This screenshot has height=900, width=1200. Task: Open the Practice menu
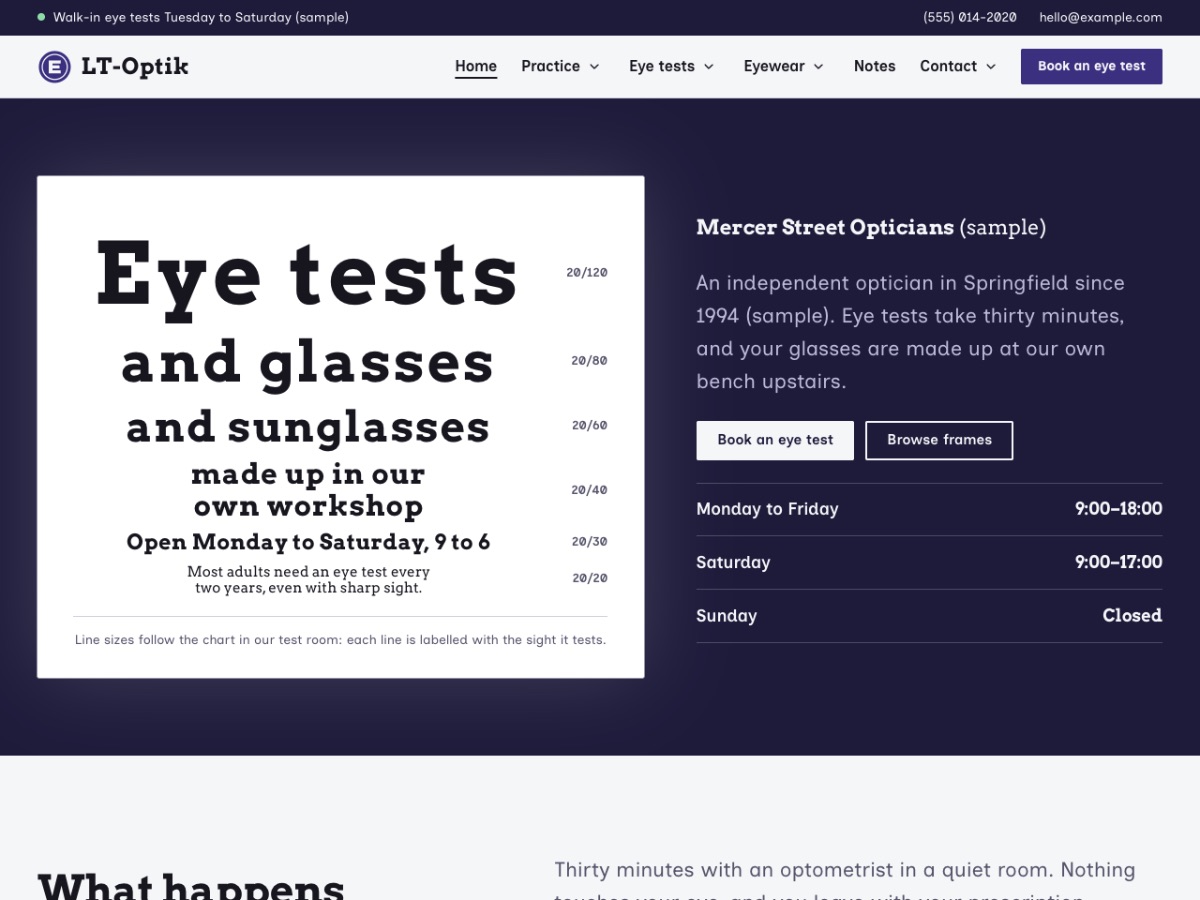point(550,66)
